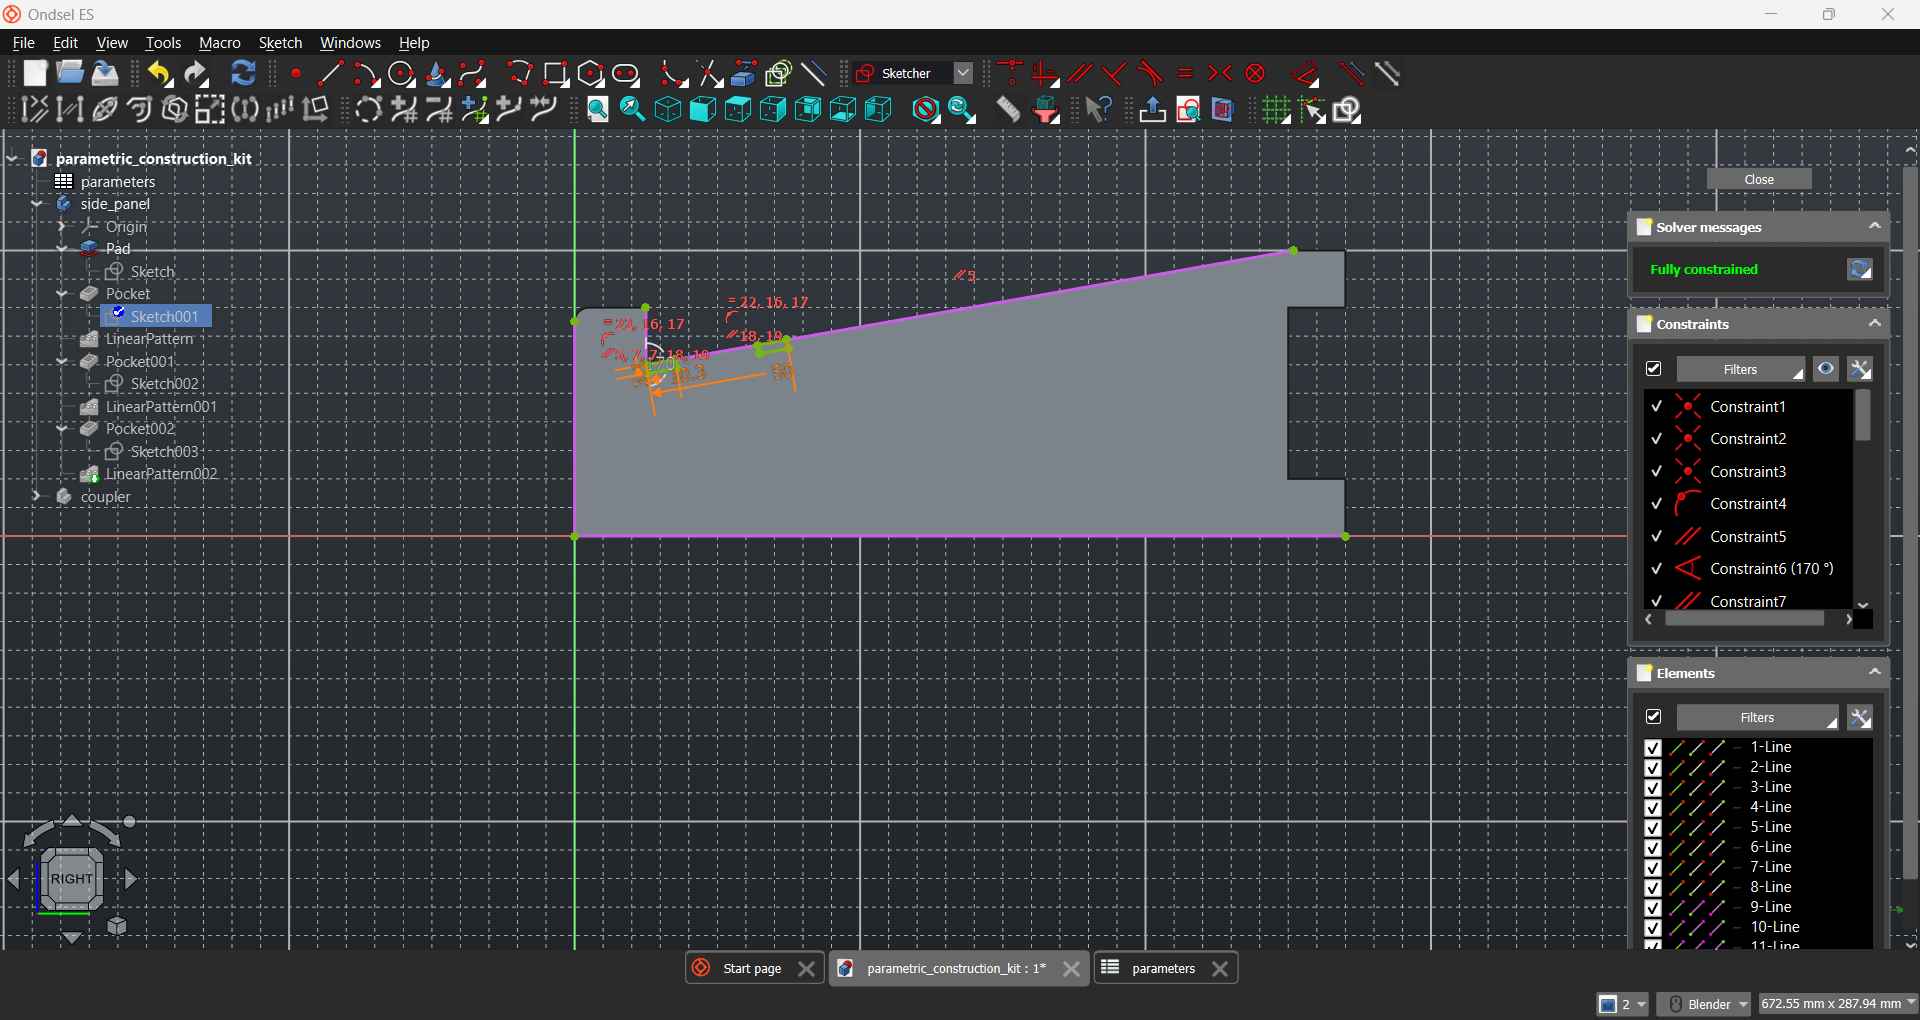Expand the coupler tree item

[x=37, y=497]
